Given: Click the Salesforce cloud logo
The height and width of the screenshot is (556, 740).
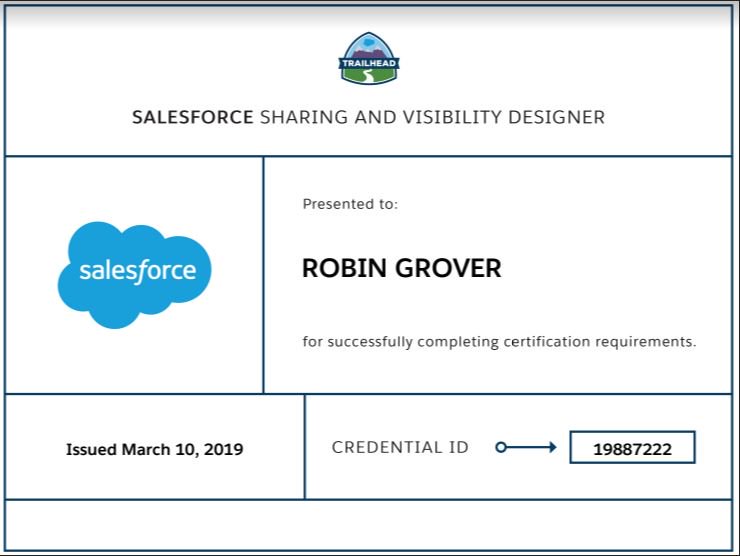Looking at the screenshot, I should coord(135,275).
